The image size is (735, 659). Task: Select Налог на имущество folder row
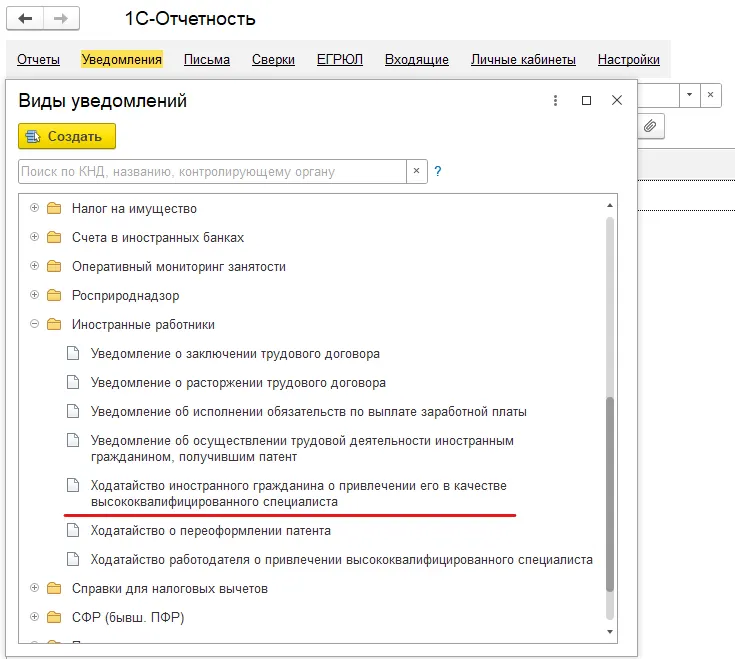tap(312, 208)
